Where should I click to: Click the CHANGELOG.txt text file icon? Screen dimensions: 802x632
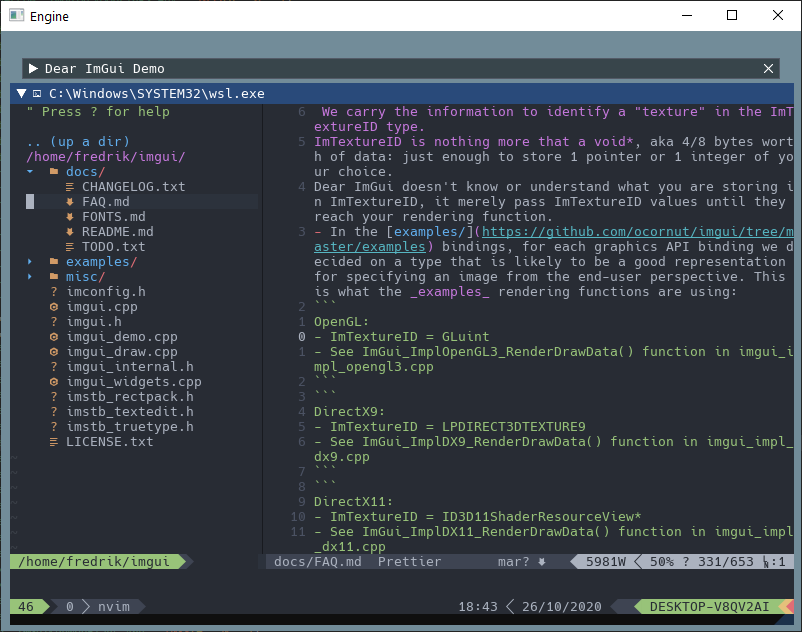(x=70, y=187)
